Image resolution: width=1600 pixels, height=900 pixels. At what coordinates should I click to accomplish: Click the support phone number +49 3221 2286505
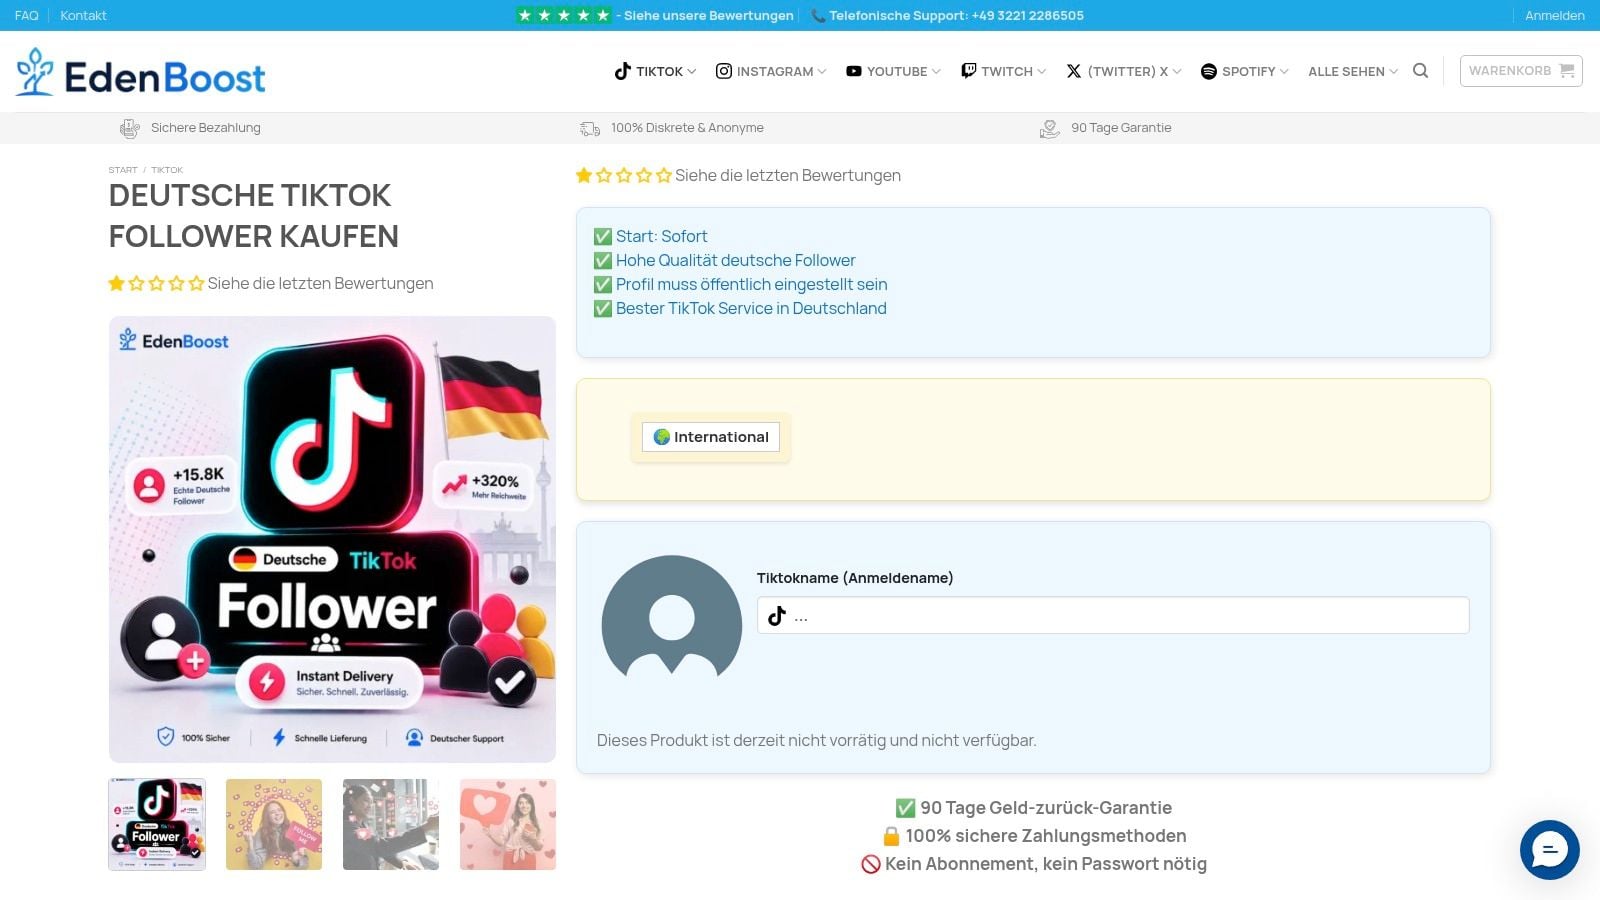pos(1028,15)
